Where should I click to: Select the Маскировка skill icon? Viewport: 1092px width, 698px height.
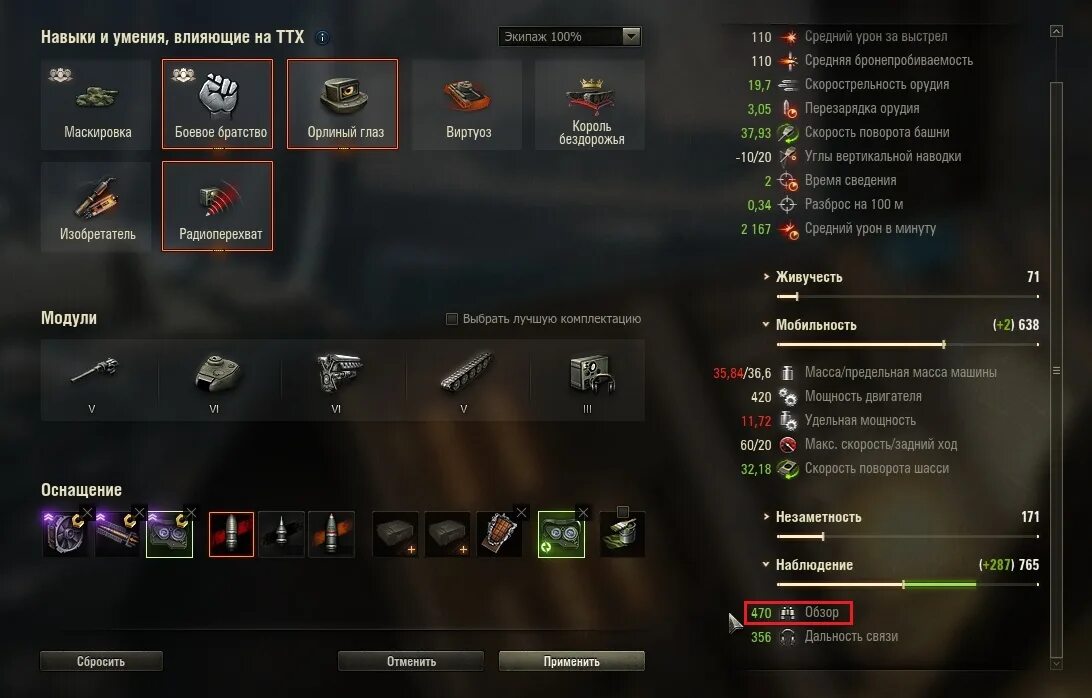click(96, 104)
